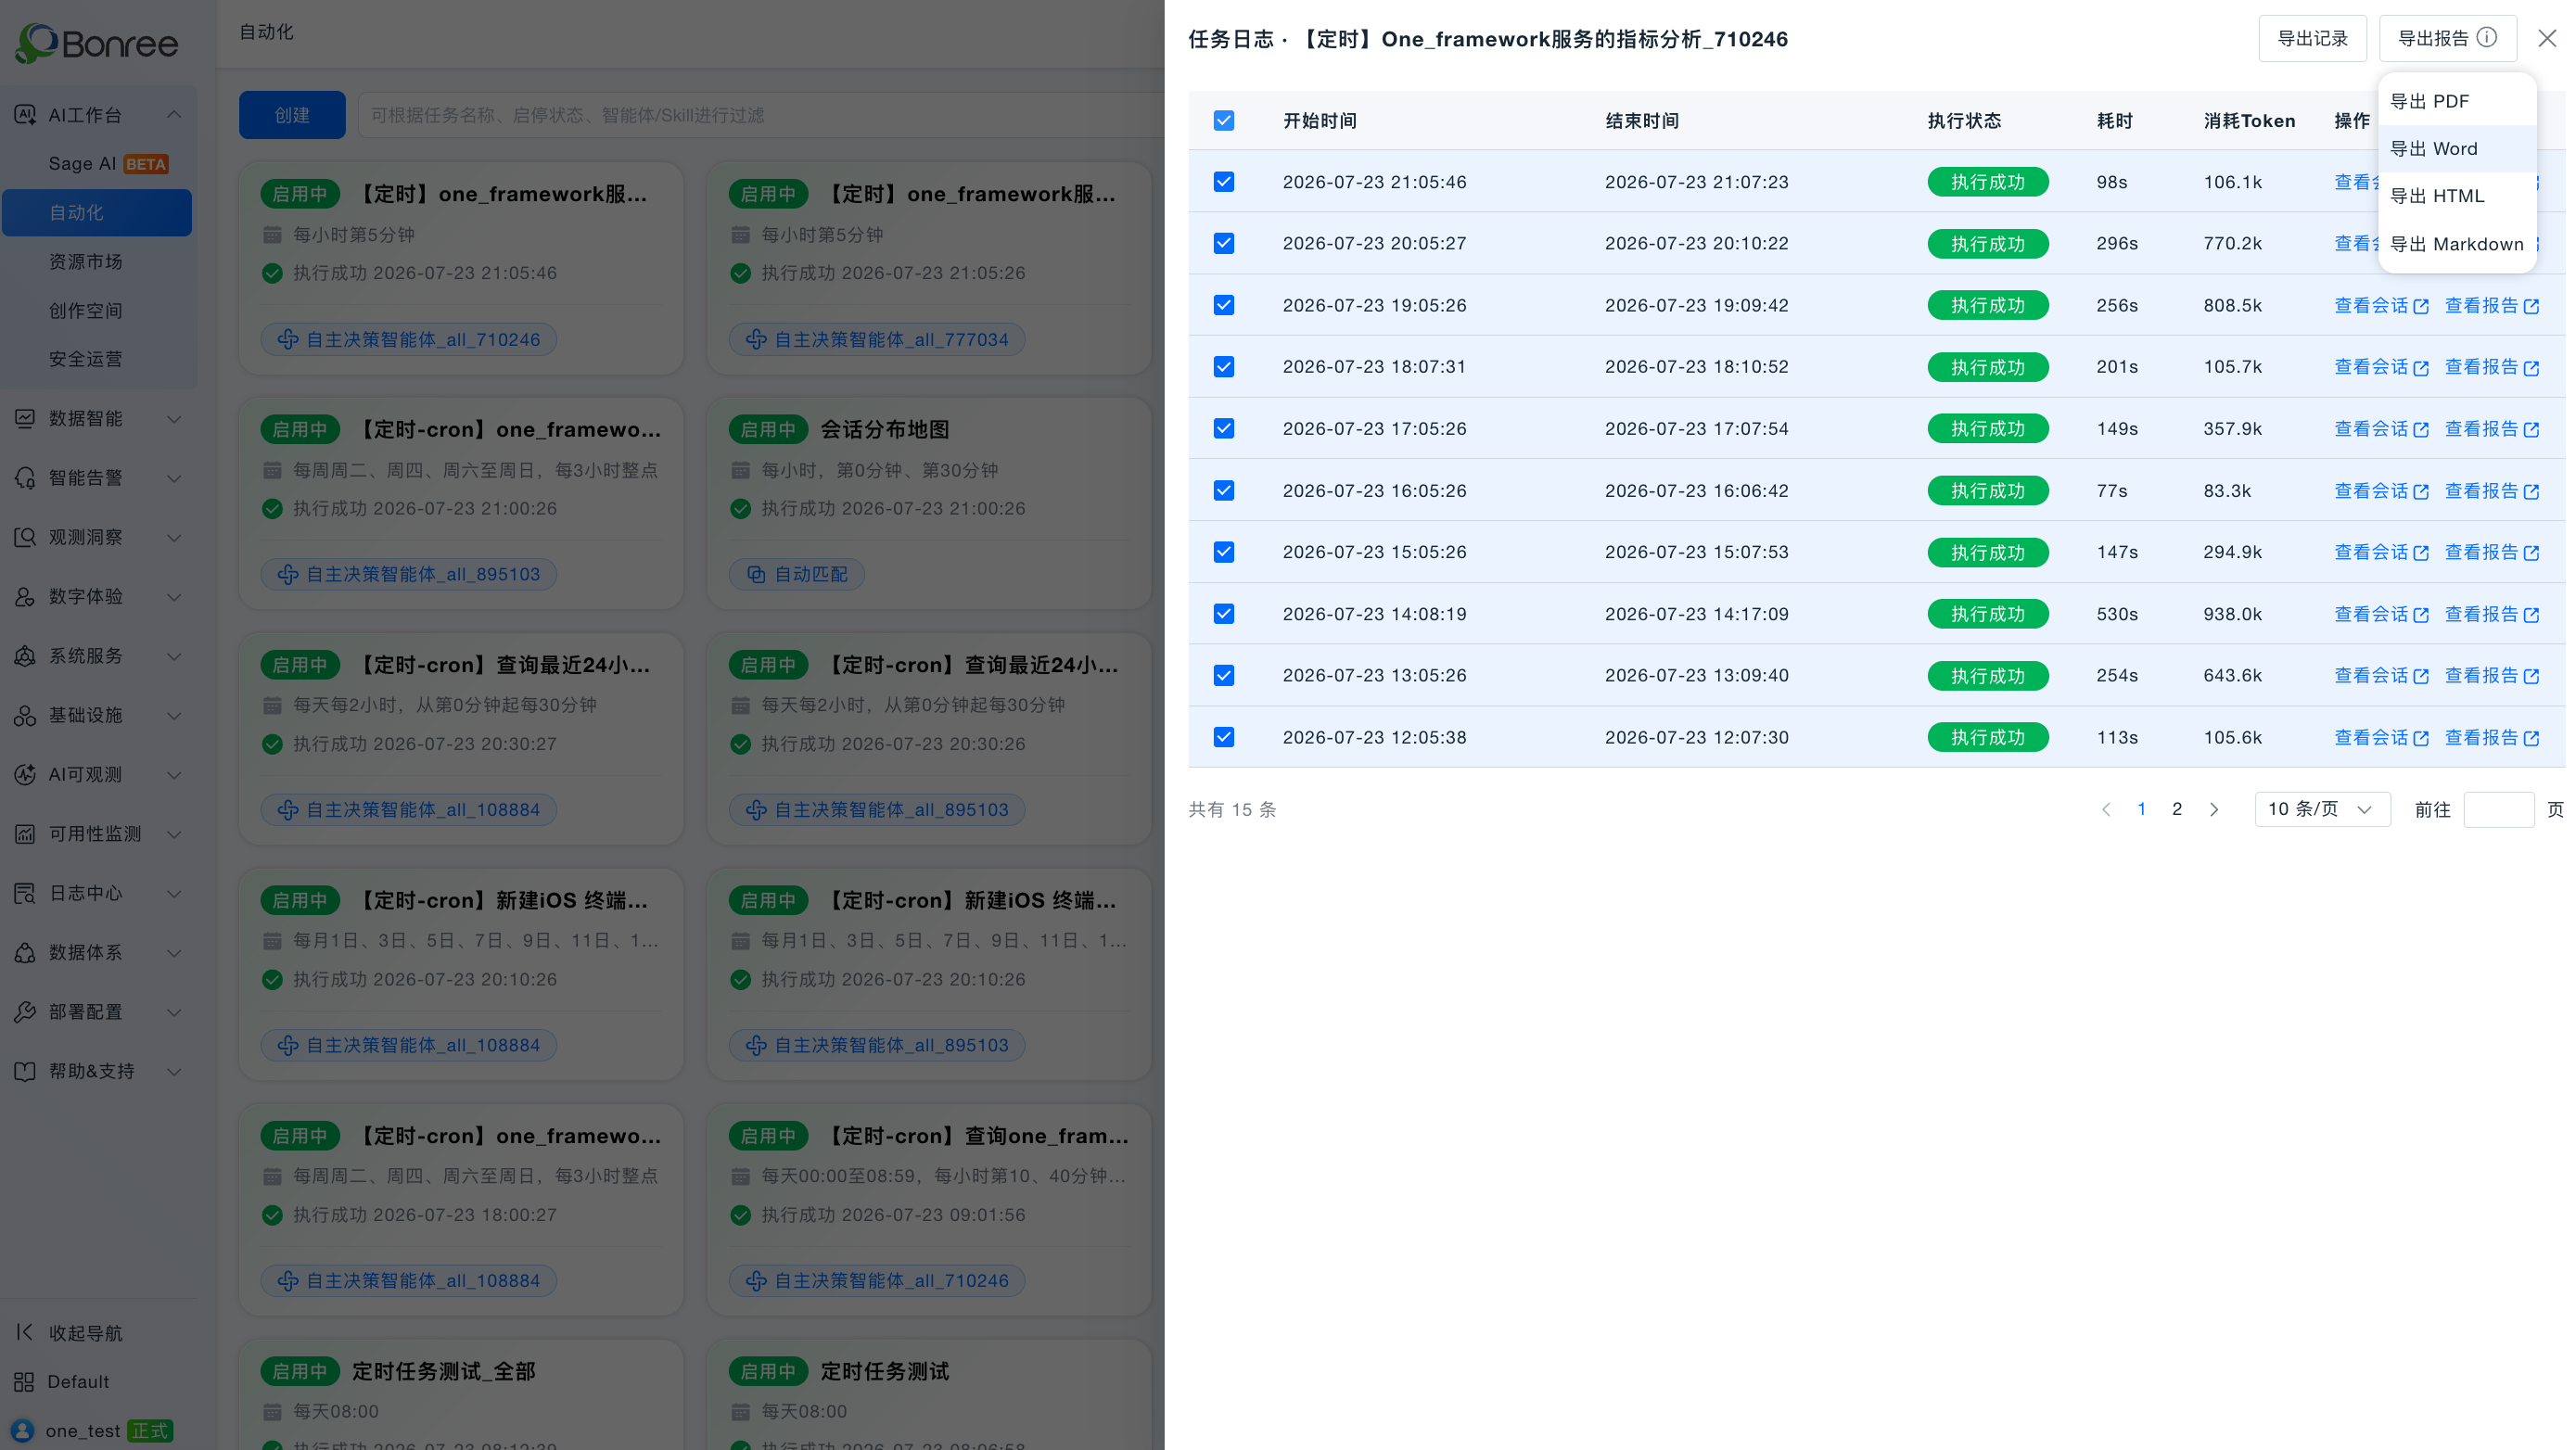The width and height of the screenshot is (2576, 1450).
Task: Choose 导出 Markdown from the menu
Action: pos(2457,244)
